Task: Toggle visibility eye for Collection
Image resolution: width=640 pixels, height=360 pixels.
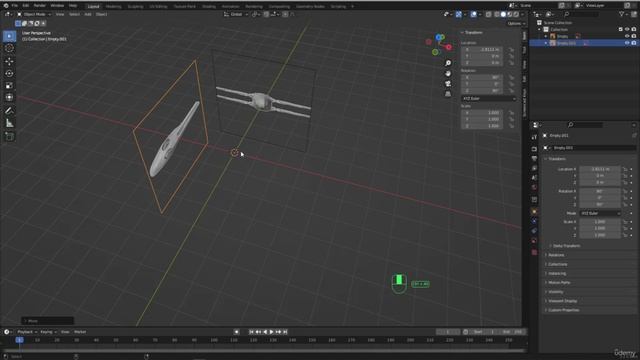Action: click(x=627, y=29)
